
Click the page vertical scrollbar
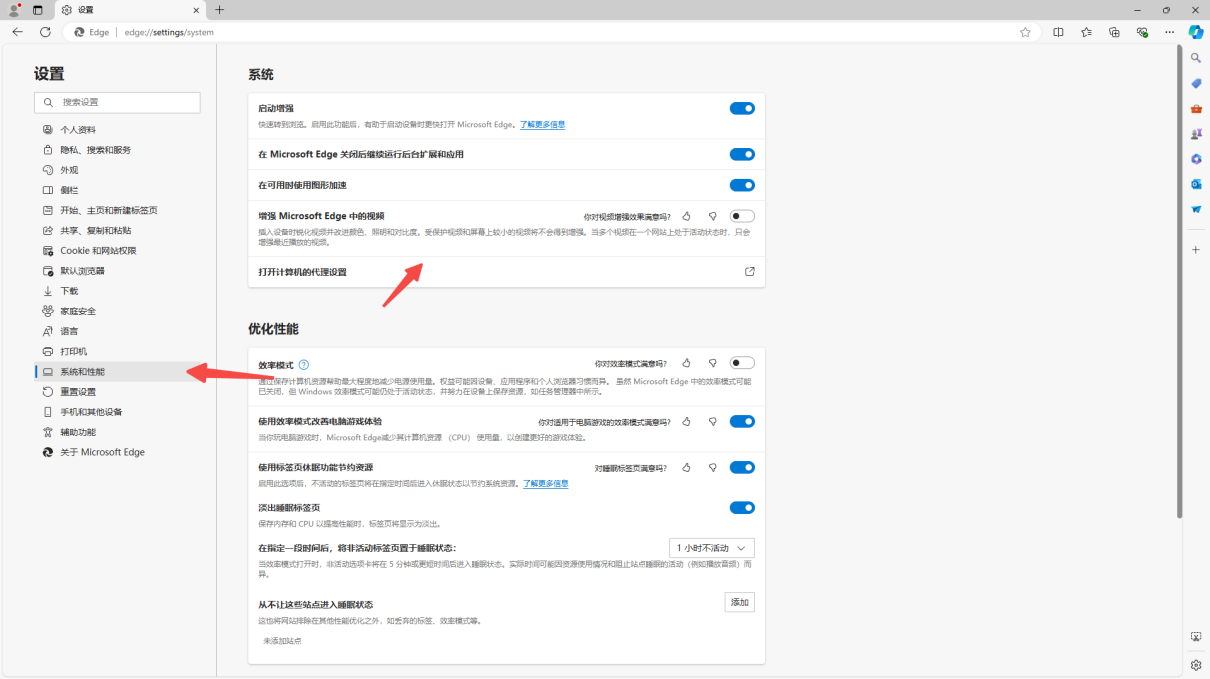[x=1180, y=281]
